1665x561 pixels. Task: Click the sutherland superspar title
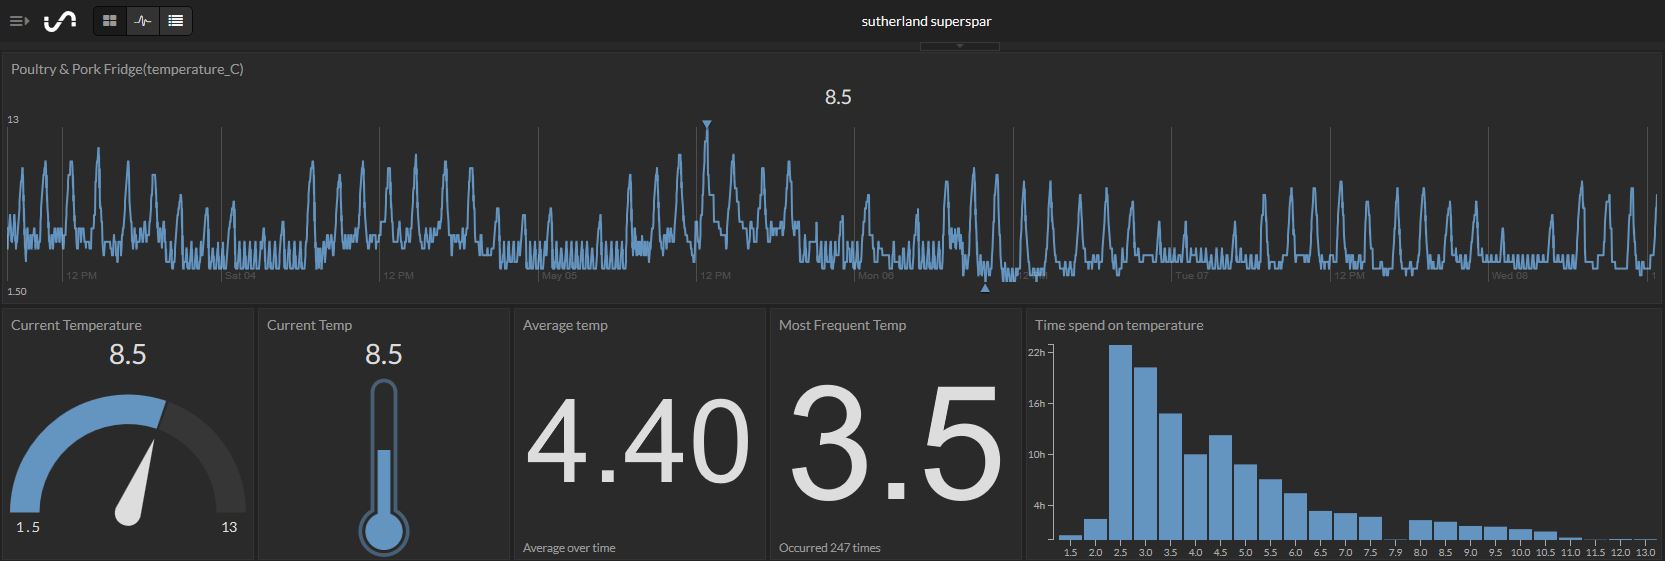(926, 21)
